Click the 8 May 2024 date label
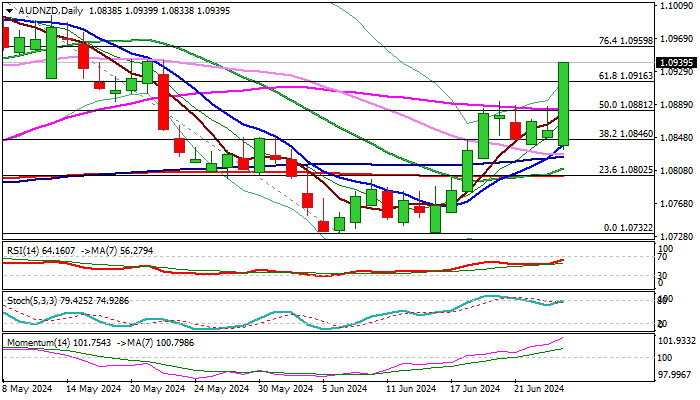Screen dimensions: 700x400 click(x=28, y=389)
